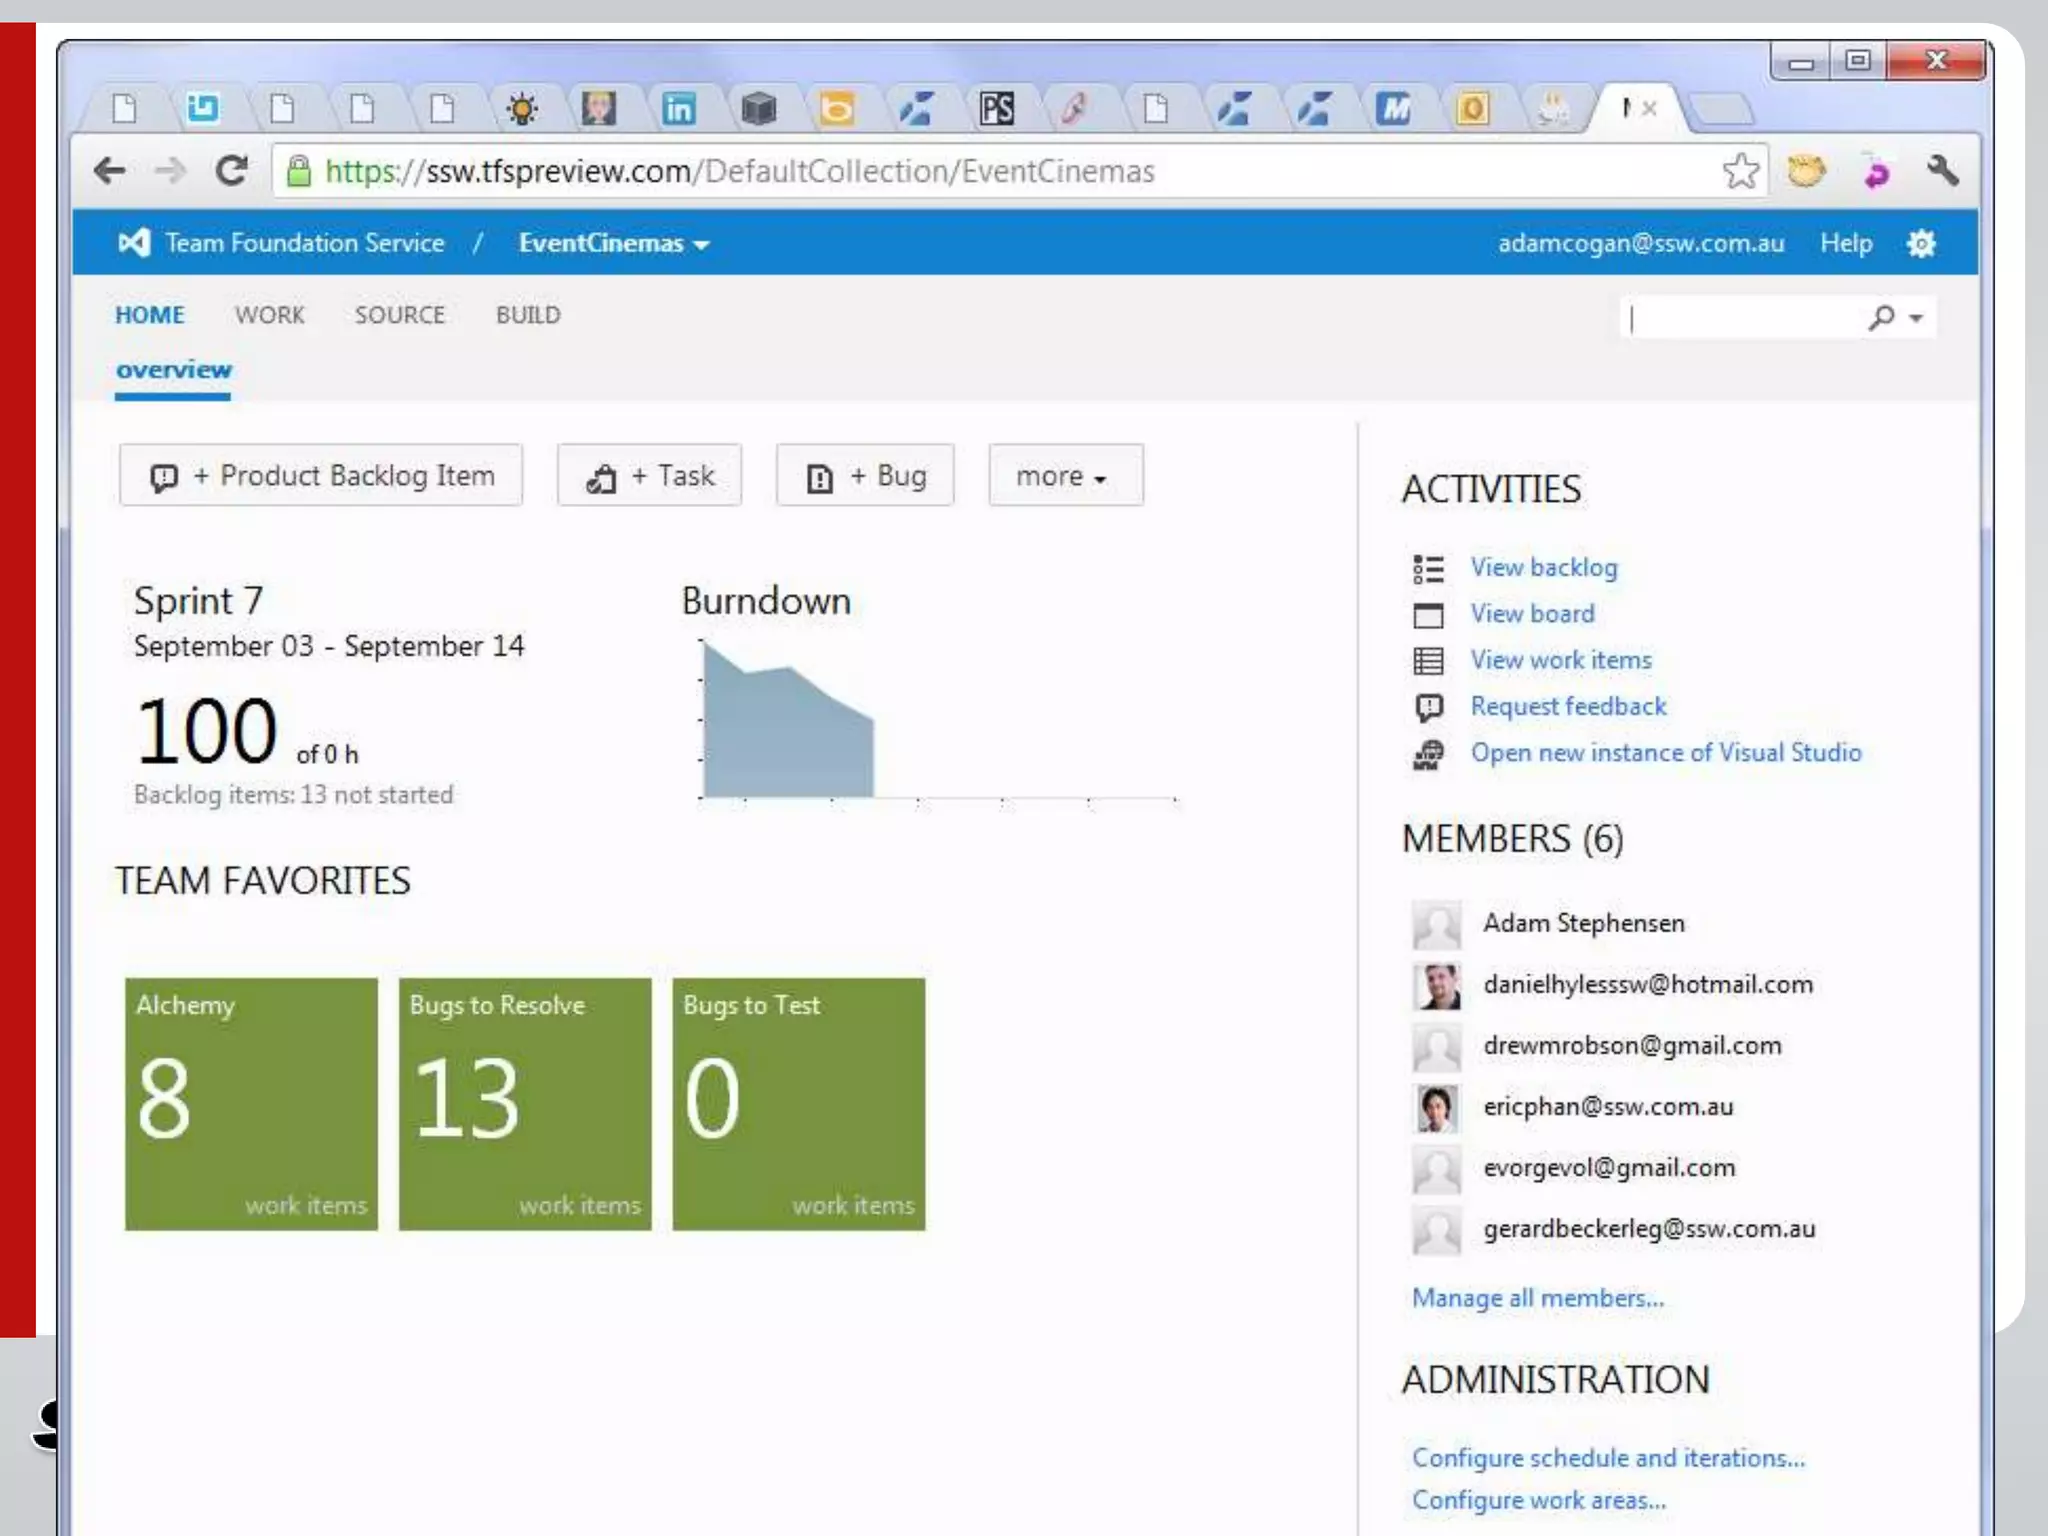
Task: Expand the search options arrow
Action: tap(1916, 318)
